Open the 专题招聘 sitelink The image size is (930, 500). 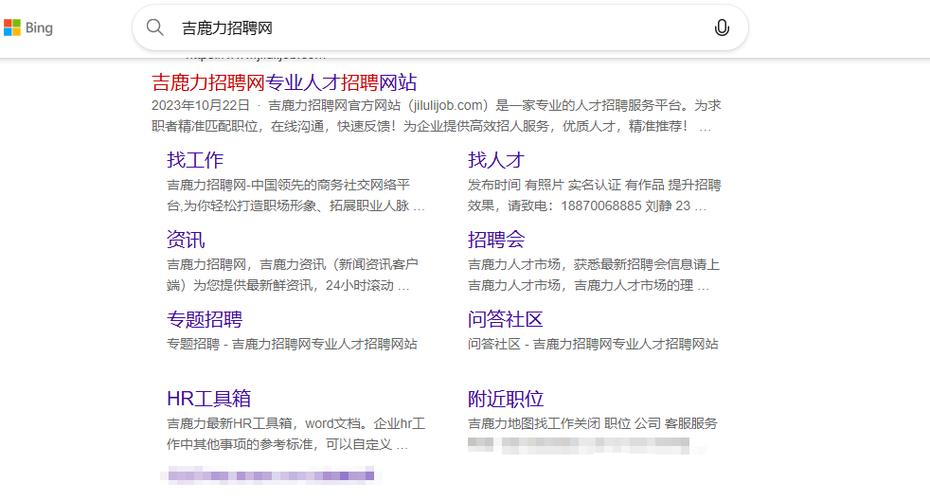coord(205,319)
